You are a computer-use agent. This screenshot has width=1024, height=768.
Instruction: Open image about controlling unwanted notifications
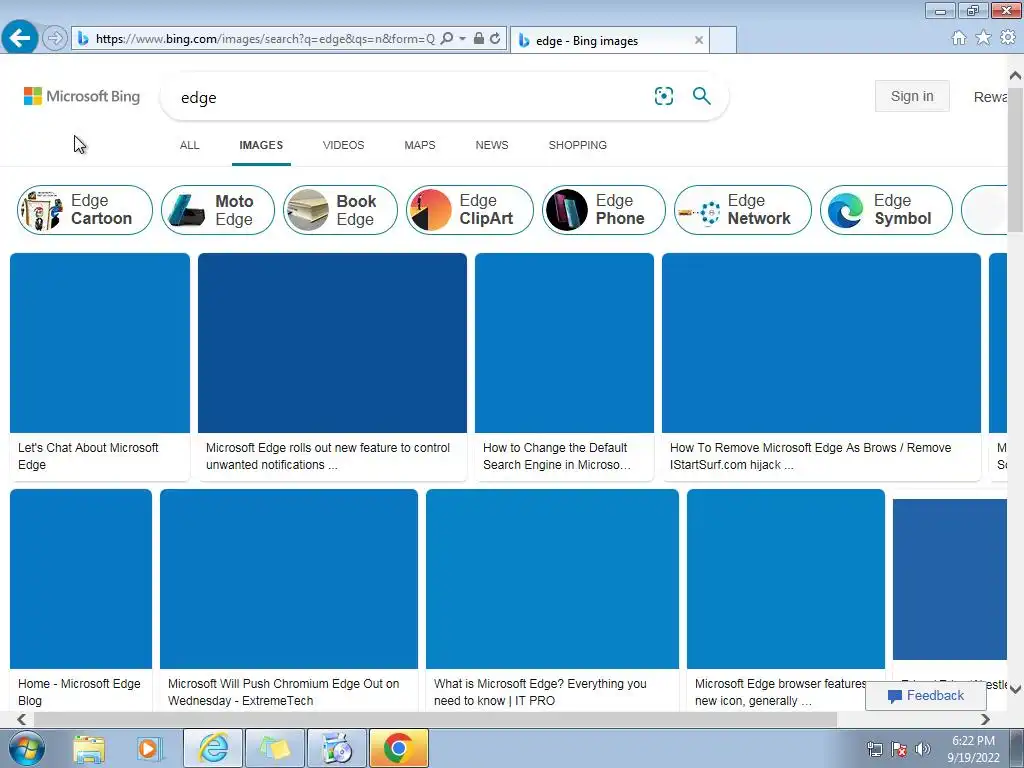tap(332, 343)
